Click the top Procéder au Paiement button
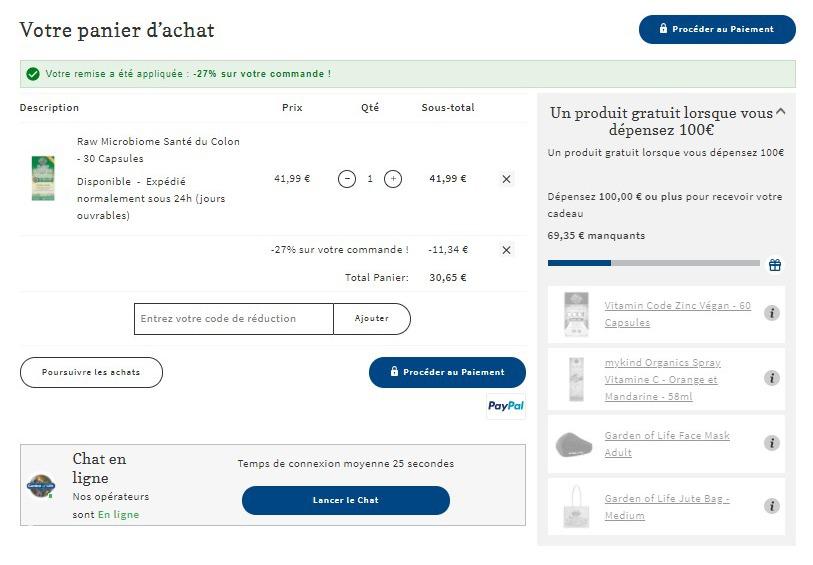Viewport: 813px width, 565px height. [717, 30]
